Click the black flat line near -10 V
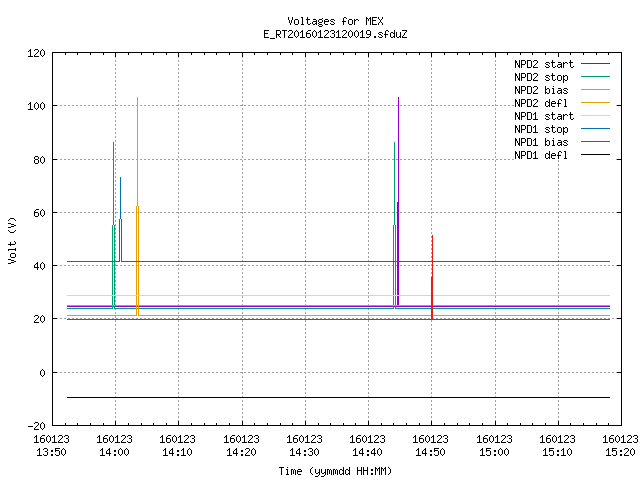Viewport: 640px width, 480px height. click(x=338, y=397)
